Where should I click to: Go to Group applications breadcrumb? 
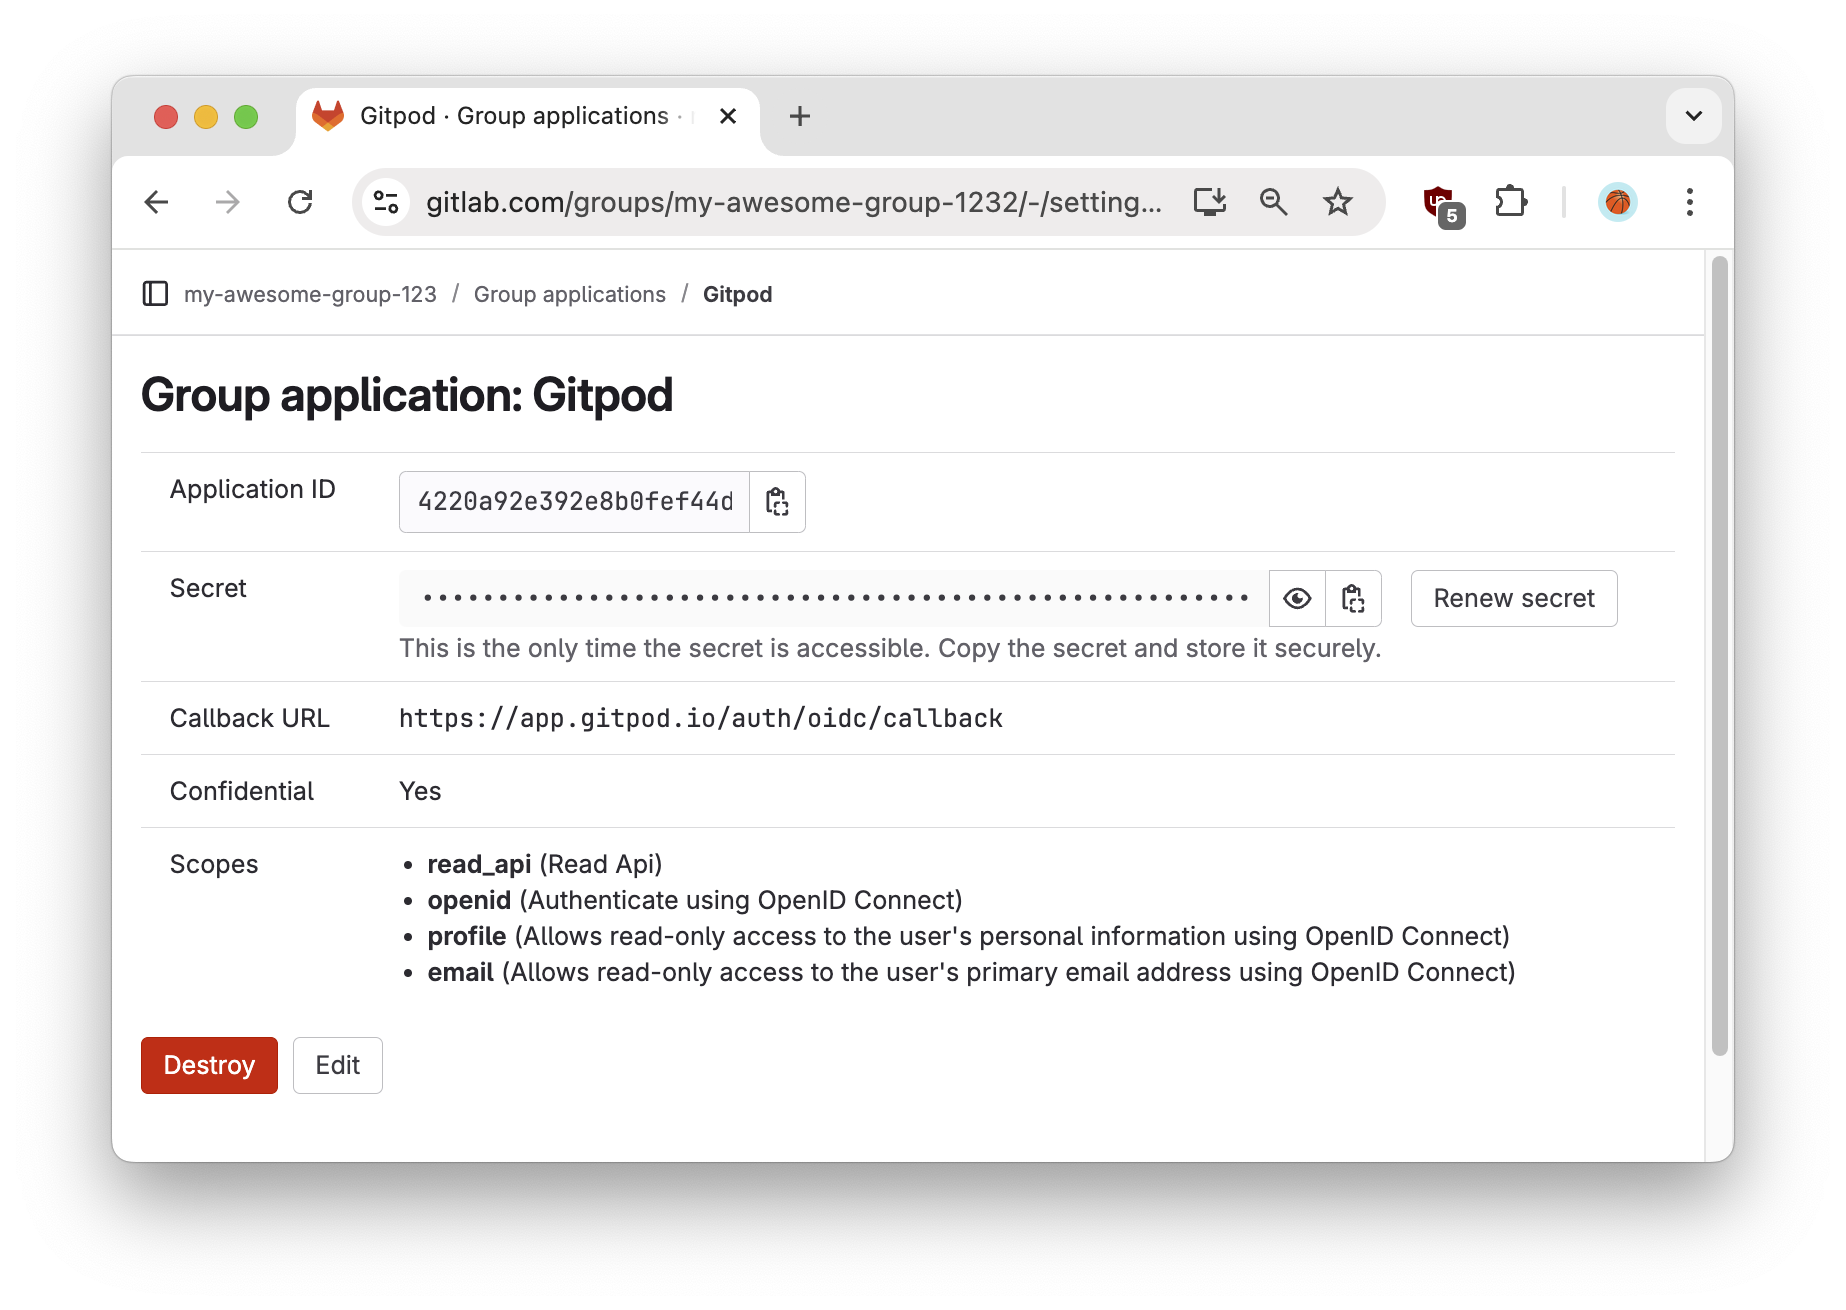570,294
